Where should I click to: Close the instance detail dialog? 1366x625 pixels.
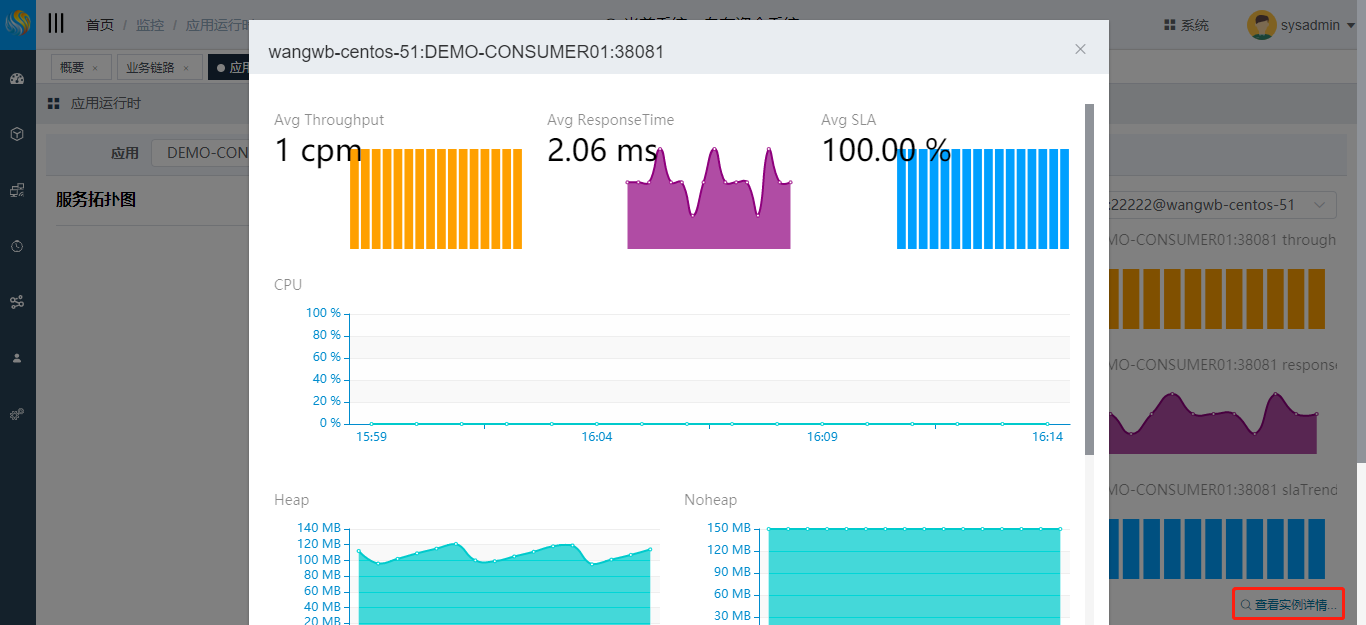(1080, 49)
